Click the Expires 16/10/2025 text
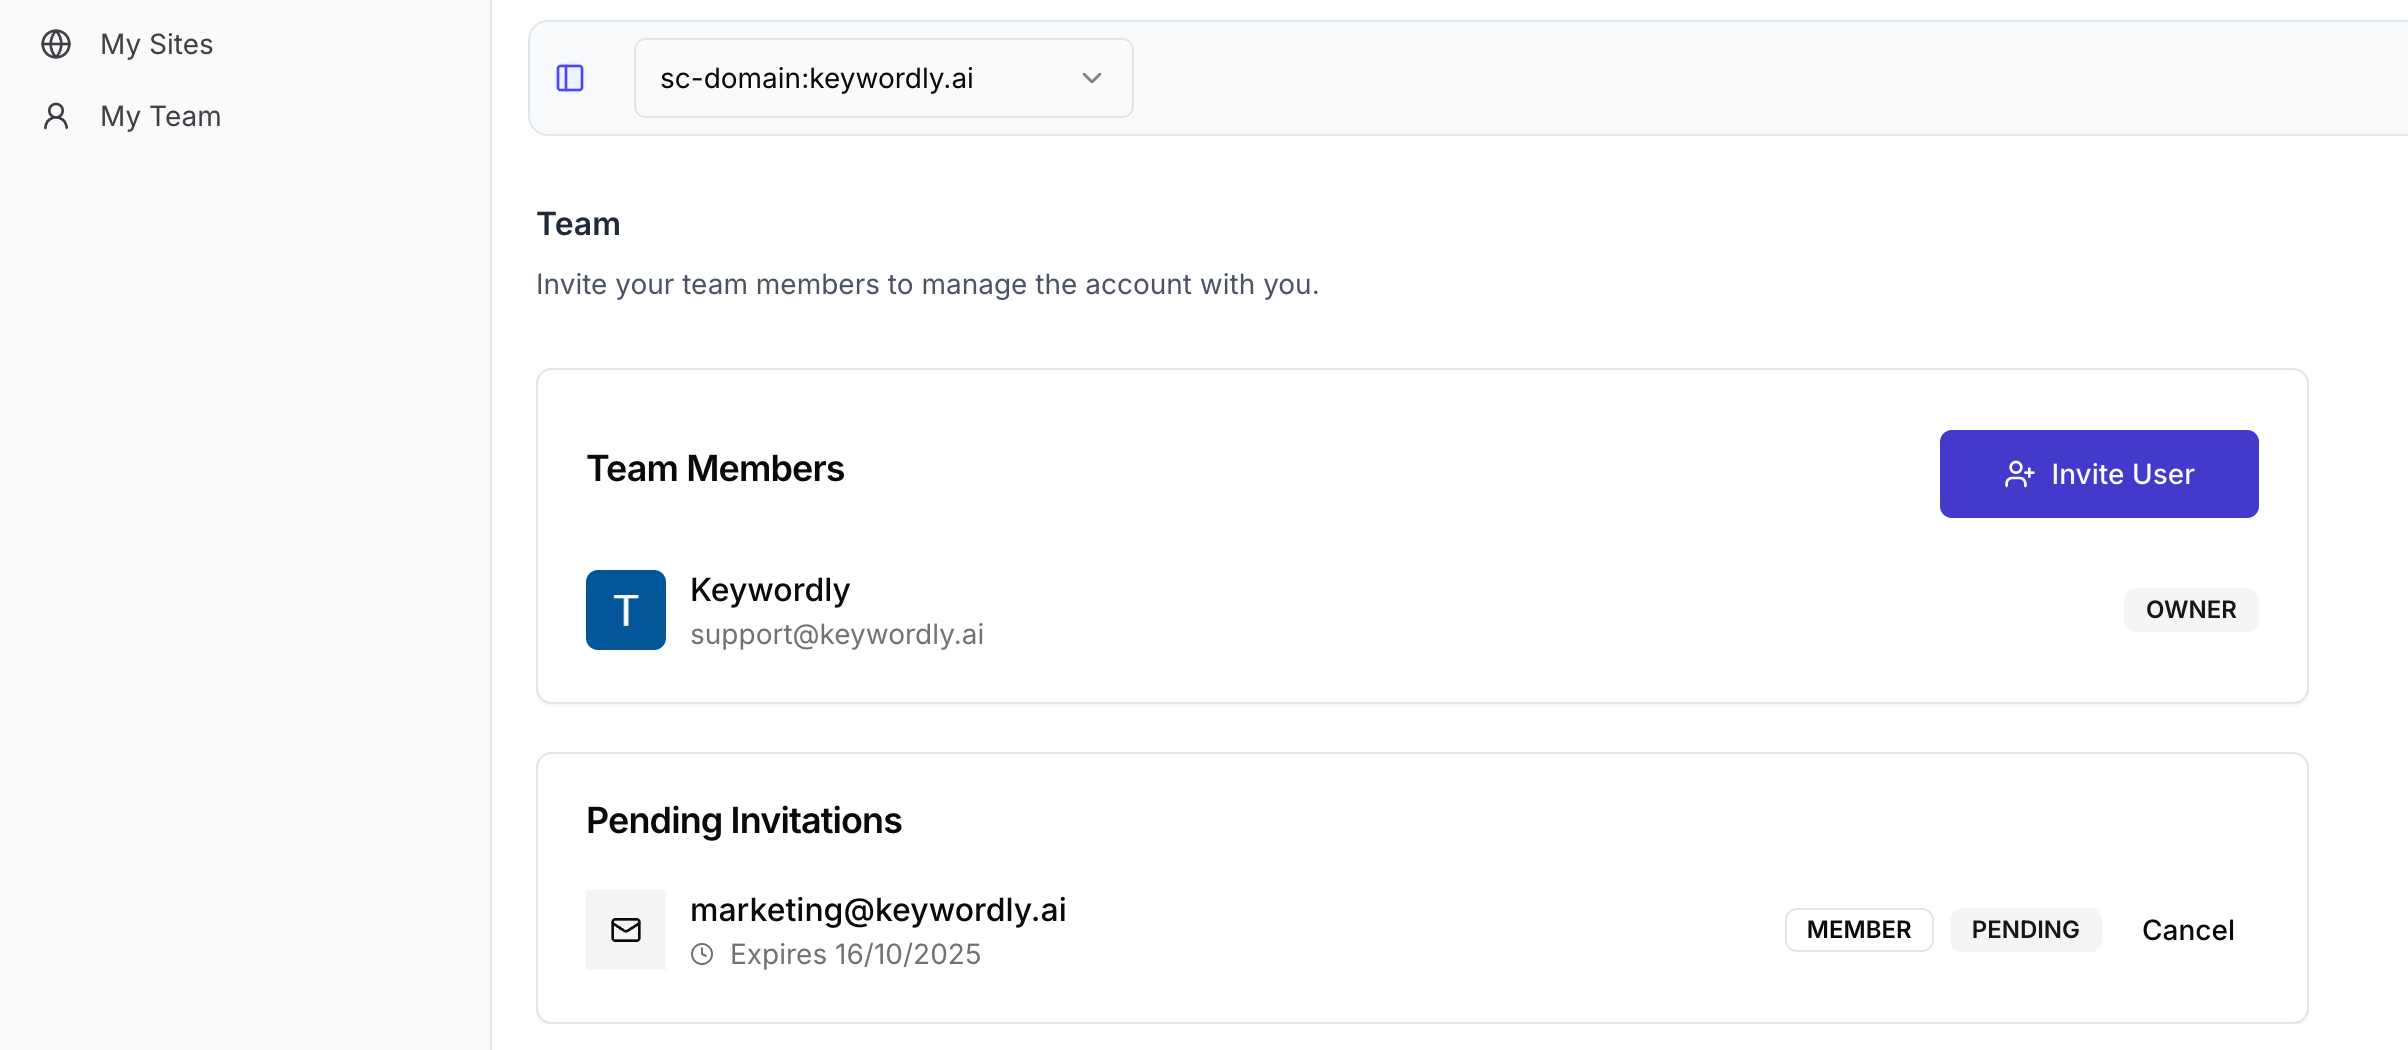The width and height of the screenshot is (2408, 1050). (x=855, y=954)
